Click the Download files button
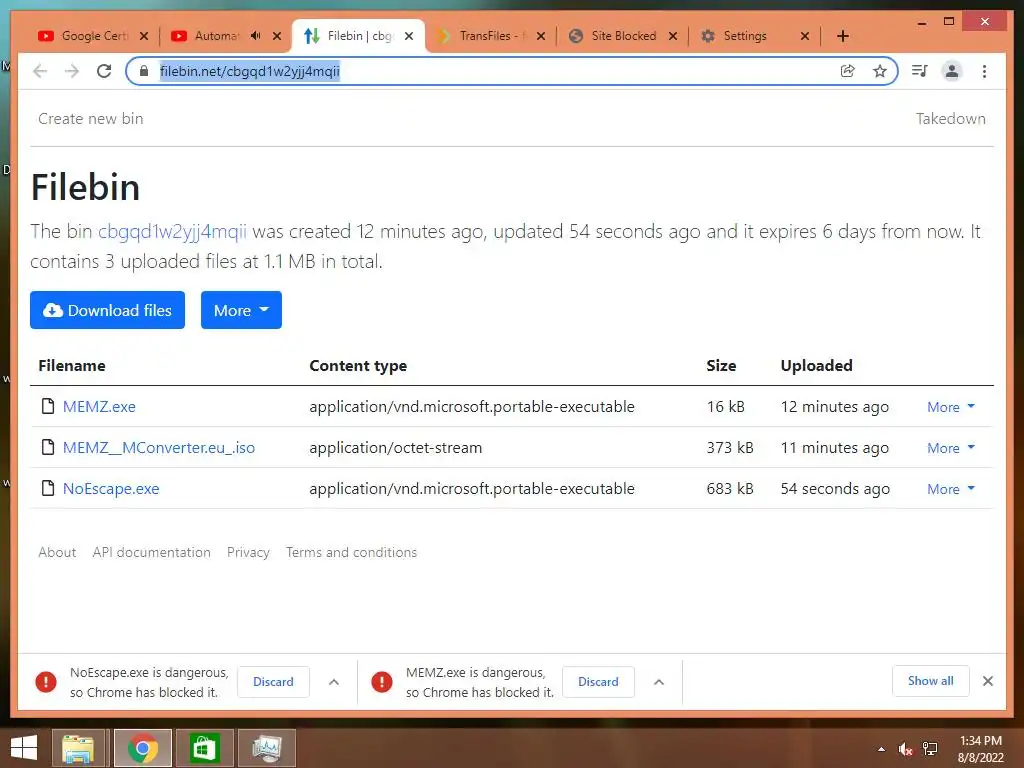Screen dimensions: 1024x768 click(x=107, y=310)
